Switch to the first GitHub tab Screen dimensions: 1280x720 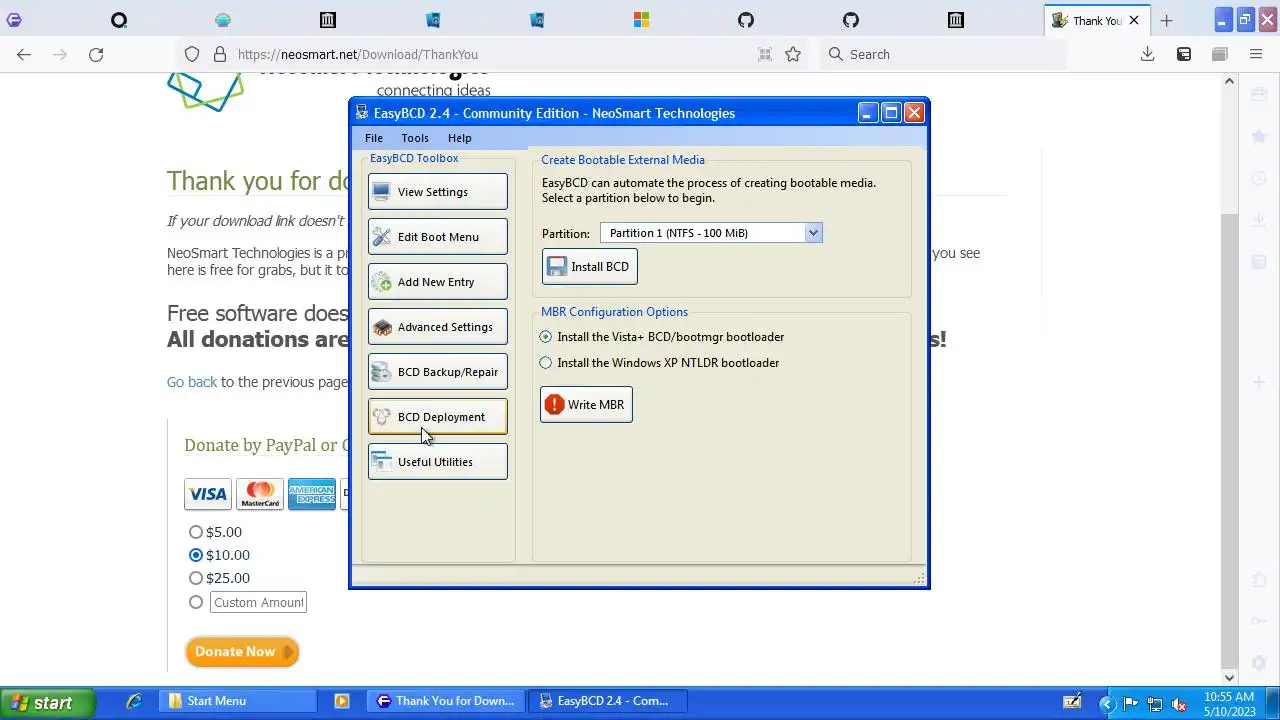coord(746,20)
